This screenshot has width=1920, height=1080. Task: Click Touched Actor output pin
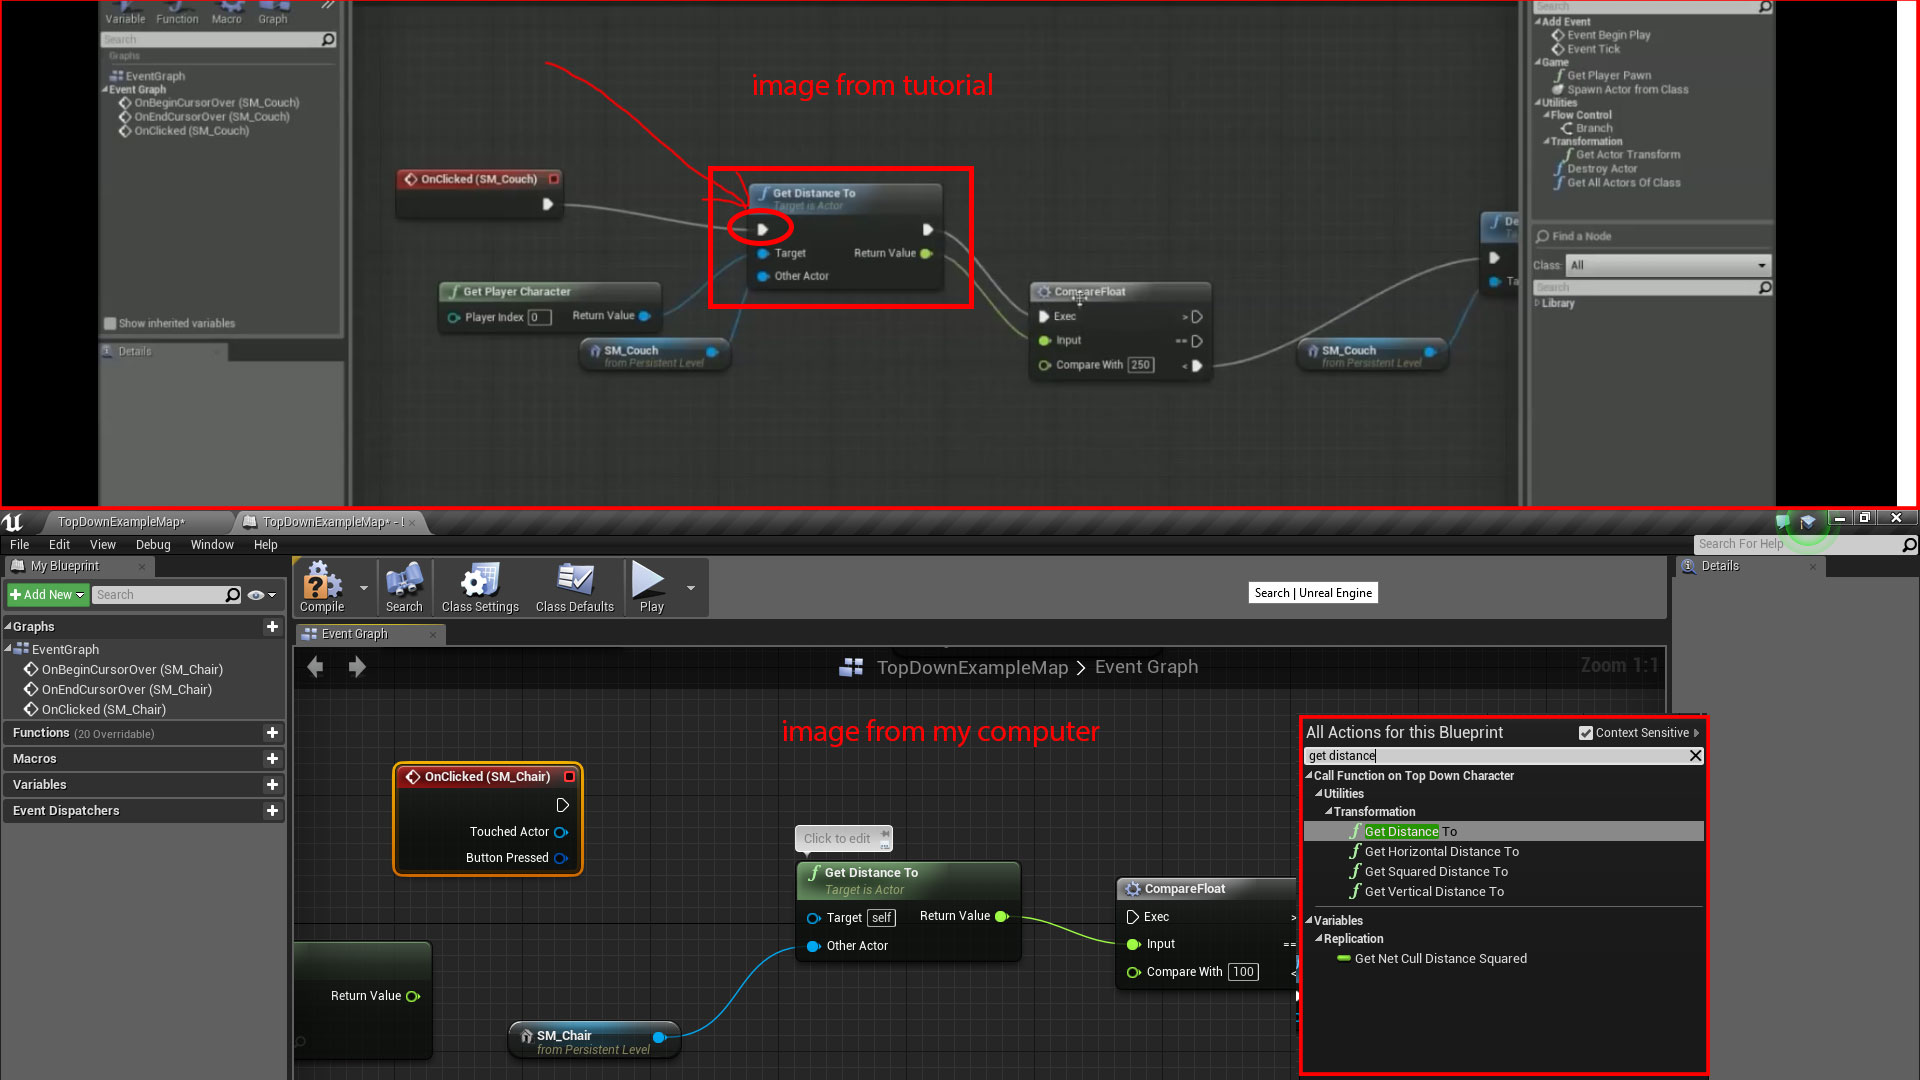pyautogui.click(x=561, y=832)
